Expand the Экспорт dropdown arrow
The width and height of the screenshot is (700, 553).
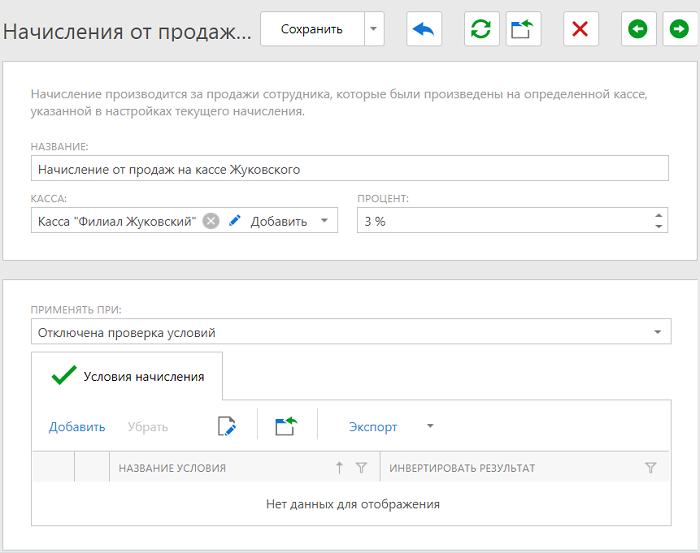coord(430,426)
